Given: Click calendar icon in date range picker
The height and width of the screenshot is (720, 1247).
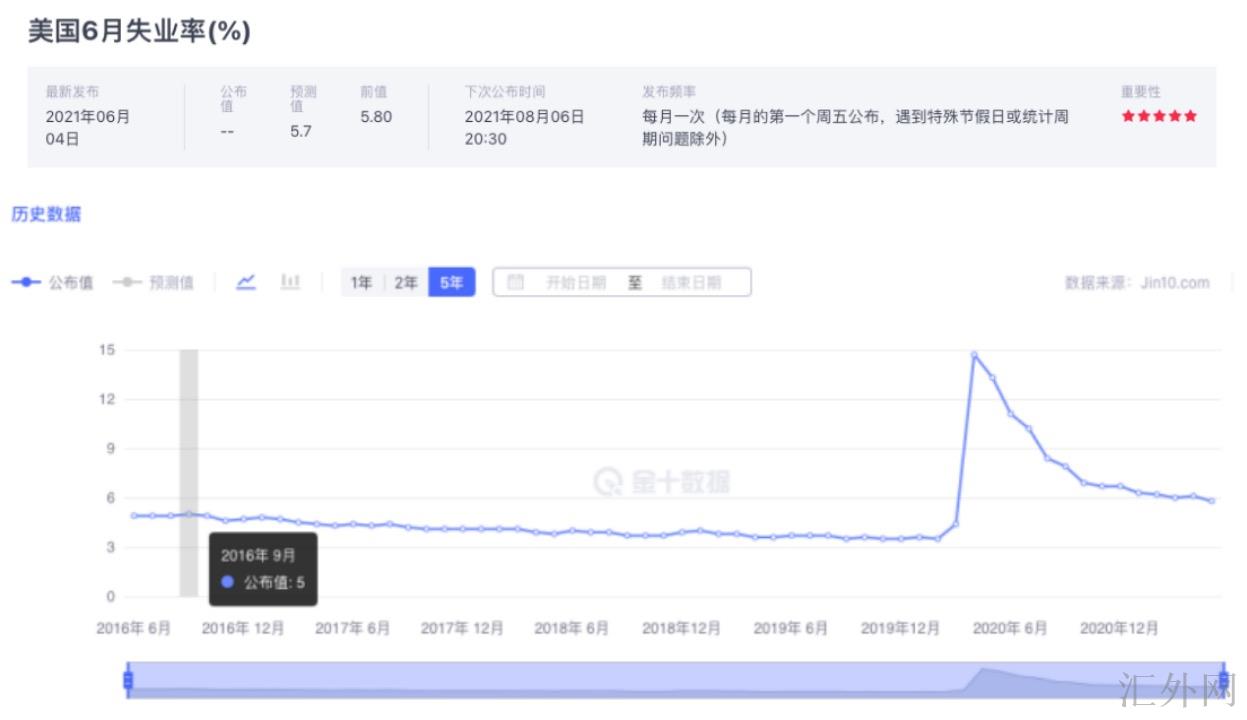Looking at the screenshot, I should pyautogui.click(x=516, y=283).
